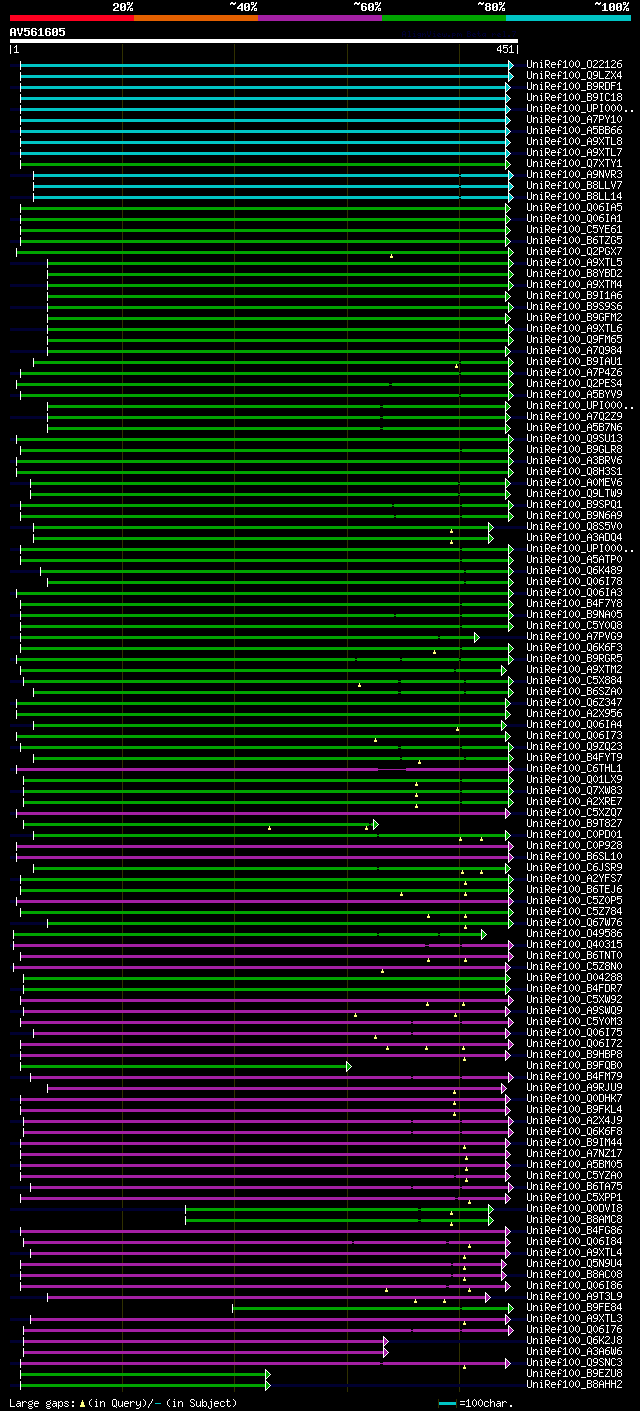Viewport: 640px width, 1411px height.
Task: Select the UniRef100_Q9SU13 label
Action: point(574,438)
